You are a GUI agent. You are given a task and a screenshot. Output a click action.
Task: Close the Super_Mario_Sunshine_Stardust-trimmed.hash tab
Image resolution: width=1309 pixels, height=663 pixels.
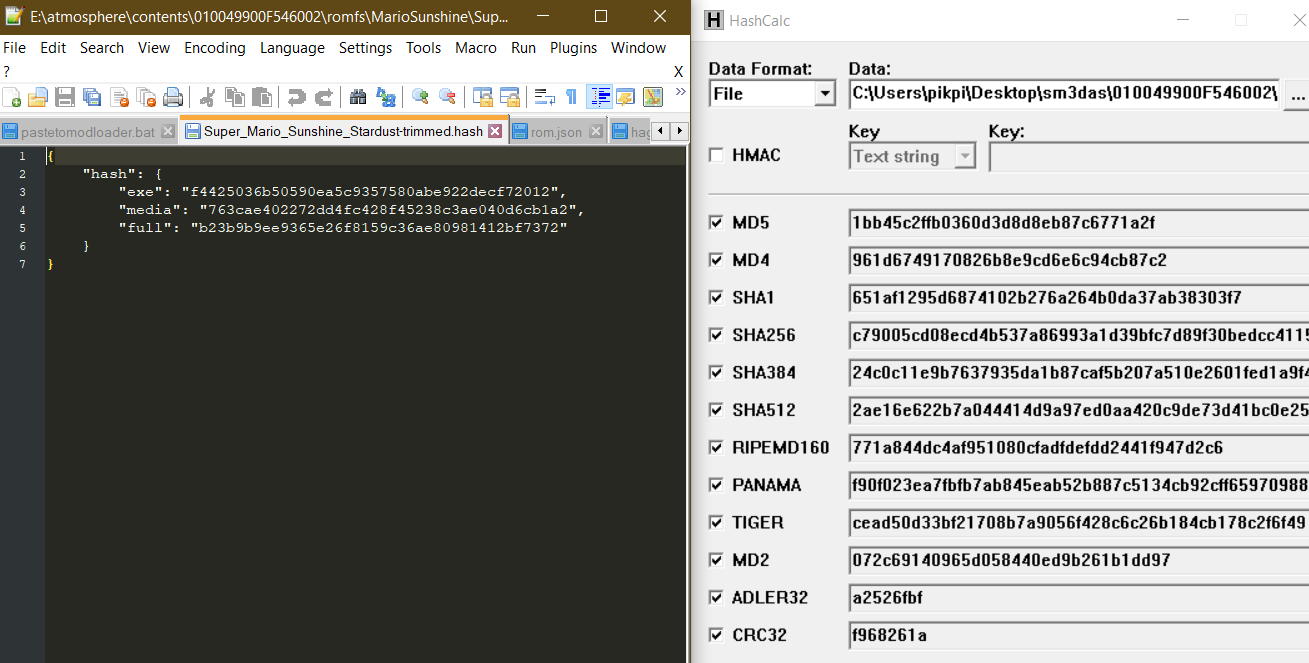tap(495, 131)
